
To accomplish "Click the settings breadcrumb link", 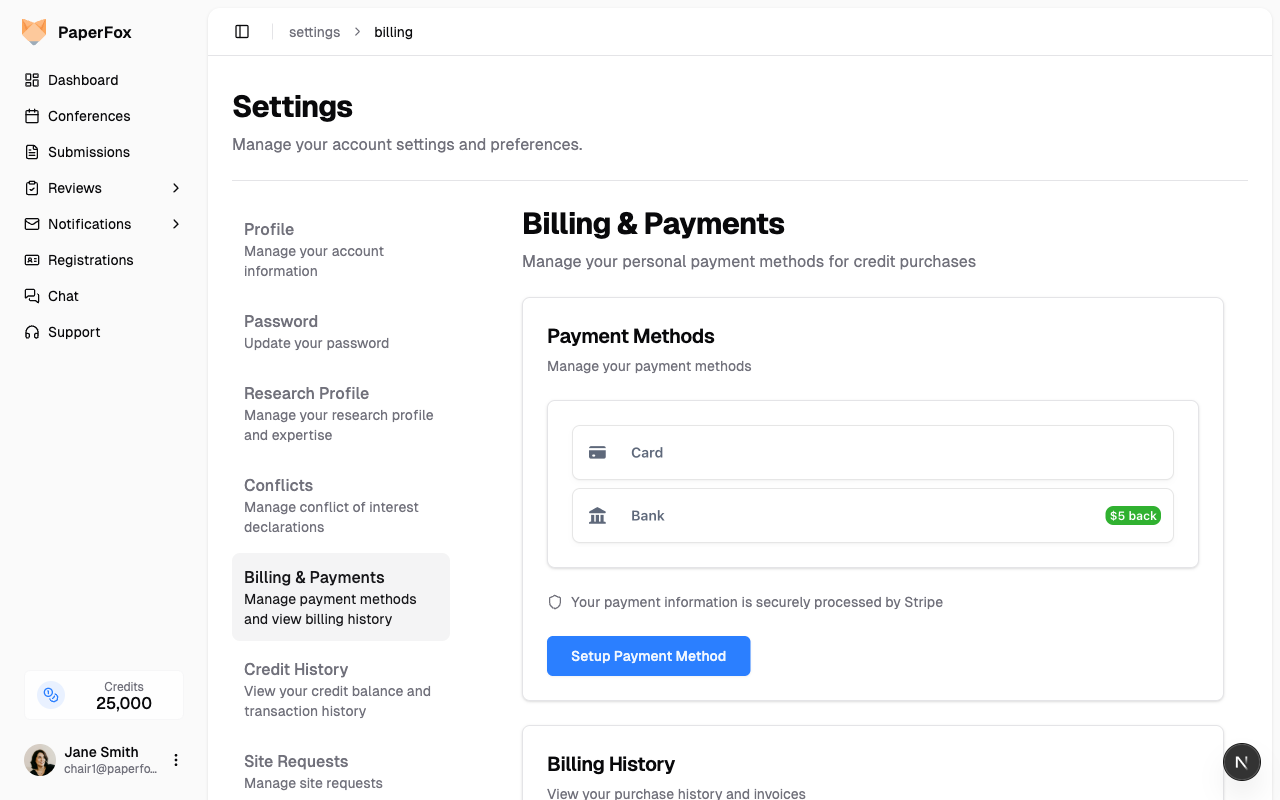I will [x=314, y=32].
